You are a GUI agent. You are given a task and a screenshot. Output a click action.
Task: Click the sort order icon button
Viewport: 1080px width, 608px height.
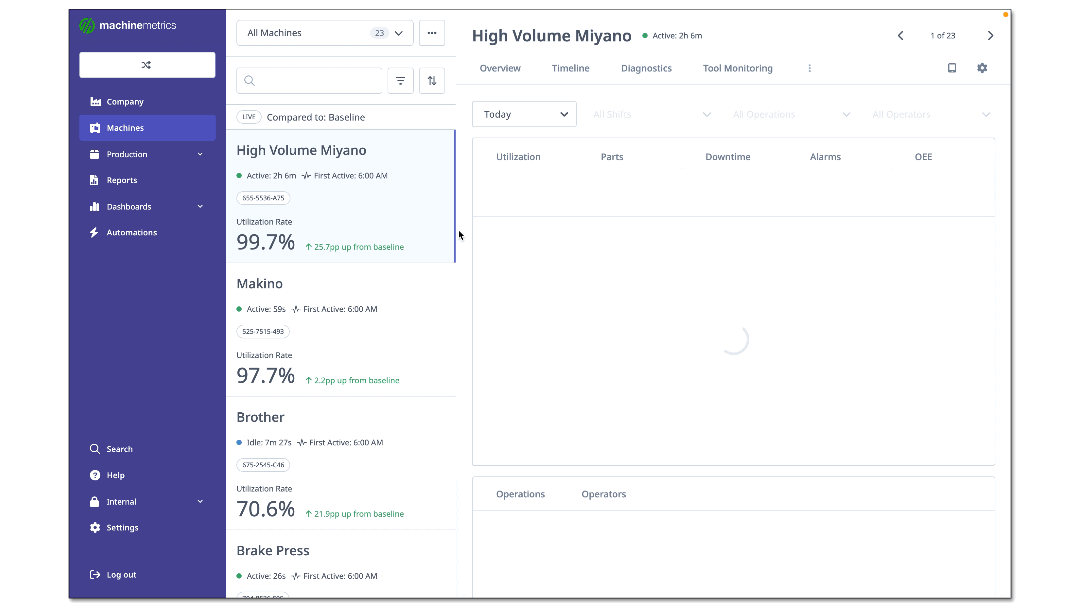pos(432,81)
